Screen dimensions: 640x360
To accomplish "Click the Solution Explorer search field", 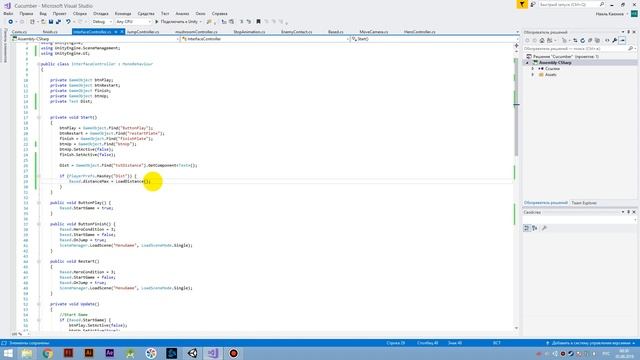I will click(x=579, y=49).
